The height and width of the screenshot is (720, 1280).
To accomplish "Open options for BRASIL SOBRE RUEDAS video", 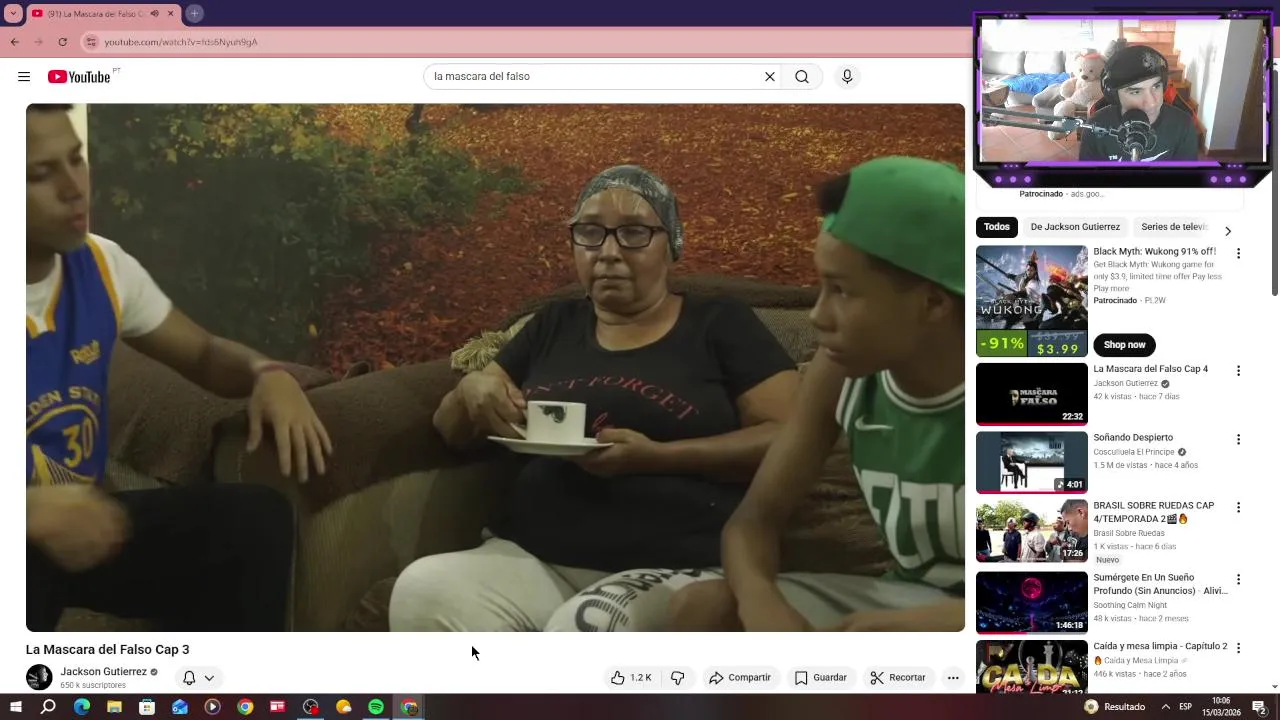I will click(x=1238, y=507).
